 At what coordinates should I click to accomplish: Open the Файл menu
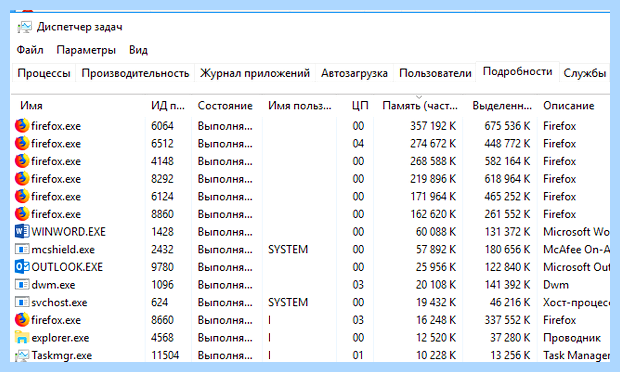30,50
